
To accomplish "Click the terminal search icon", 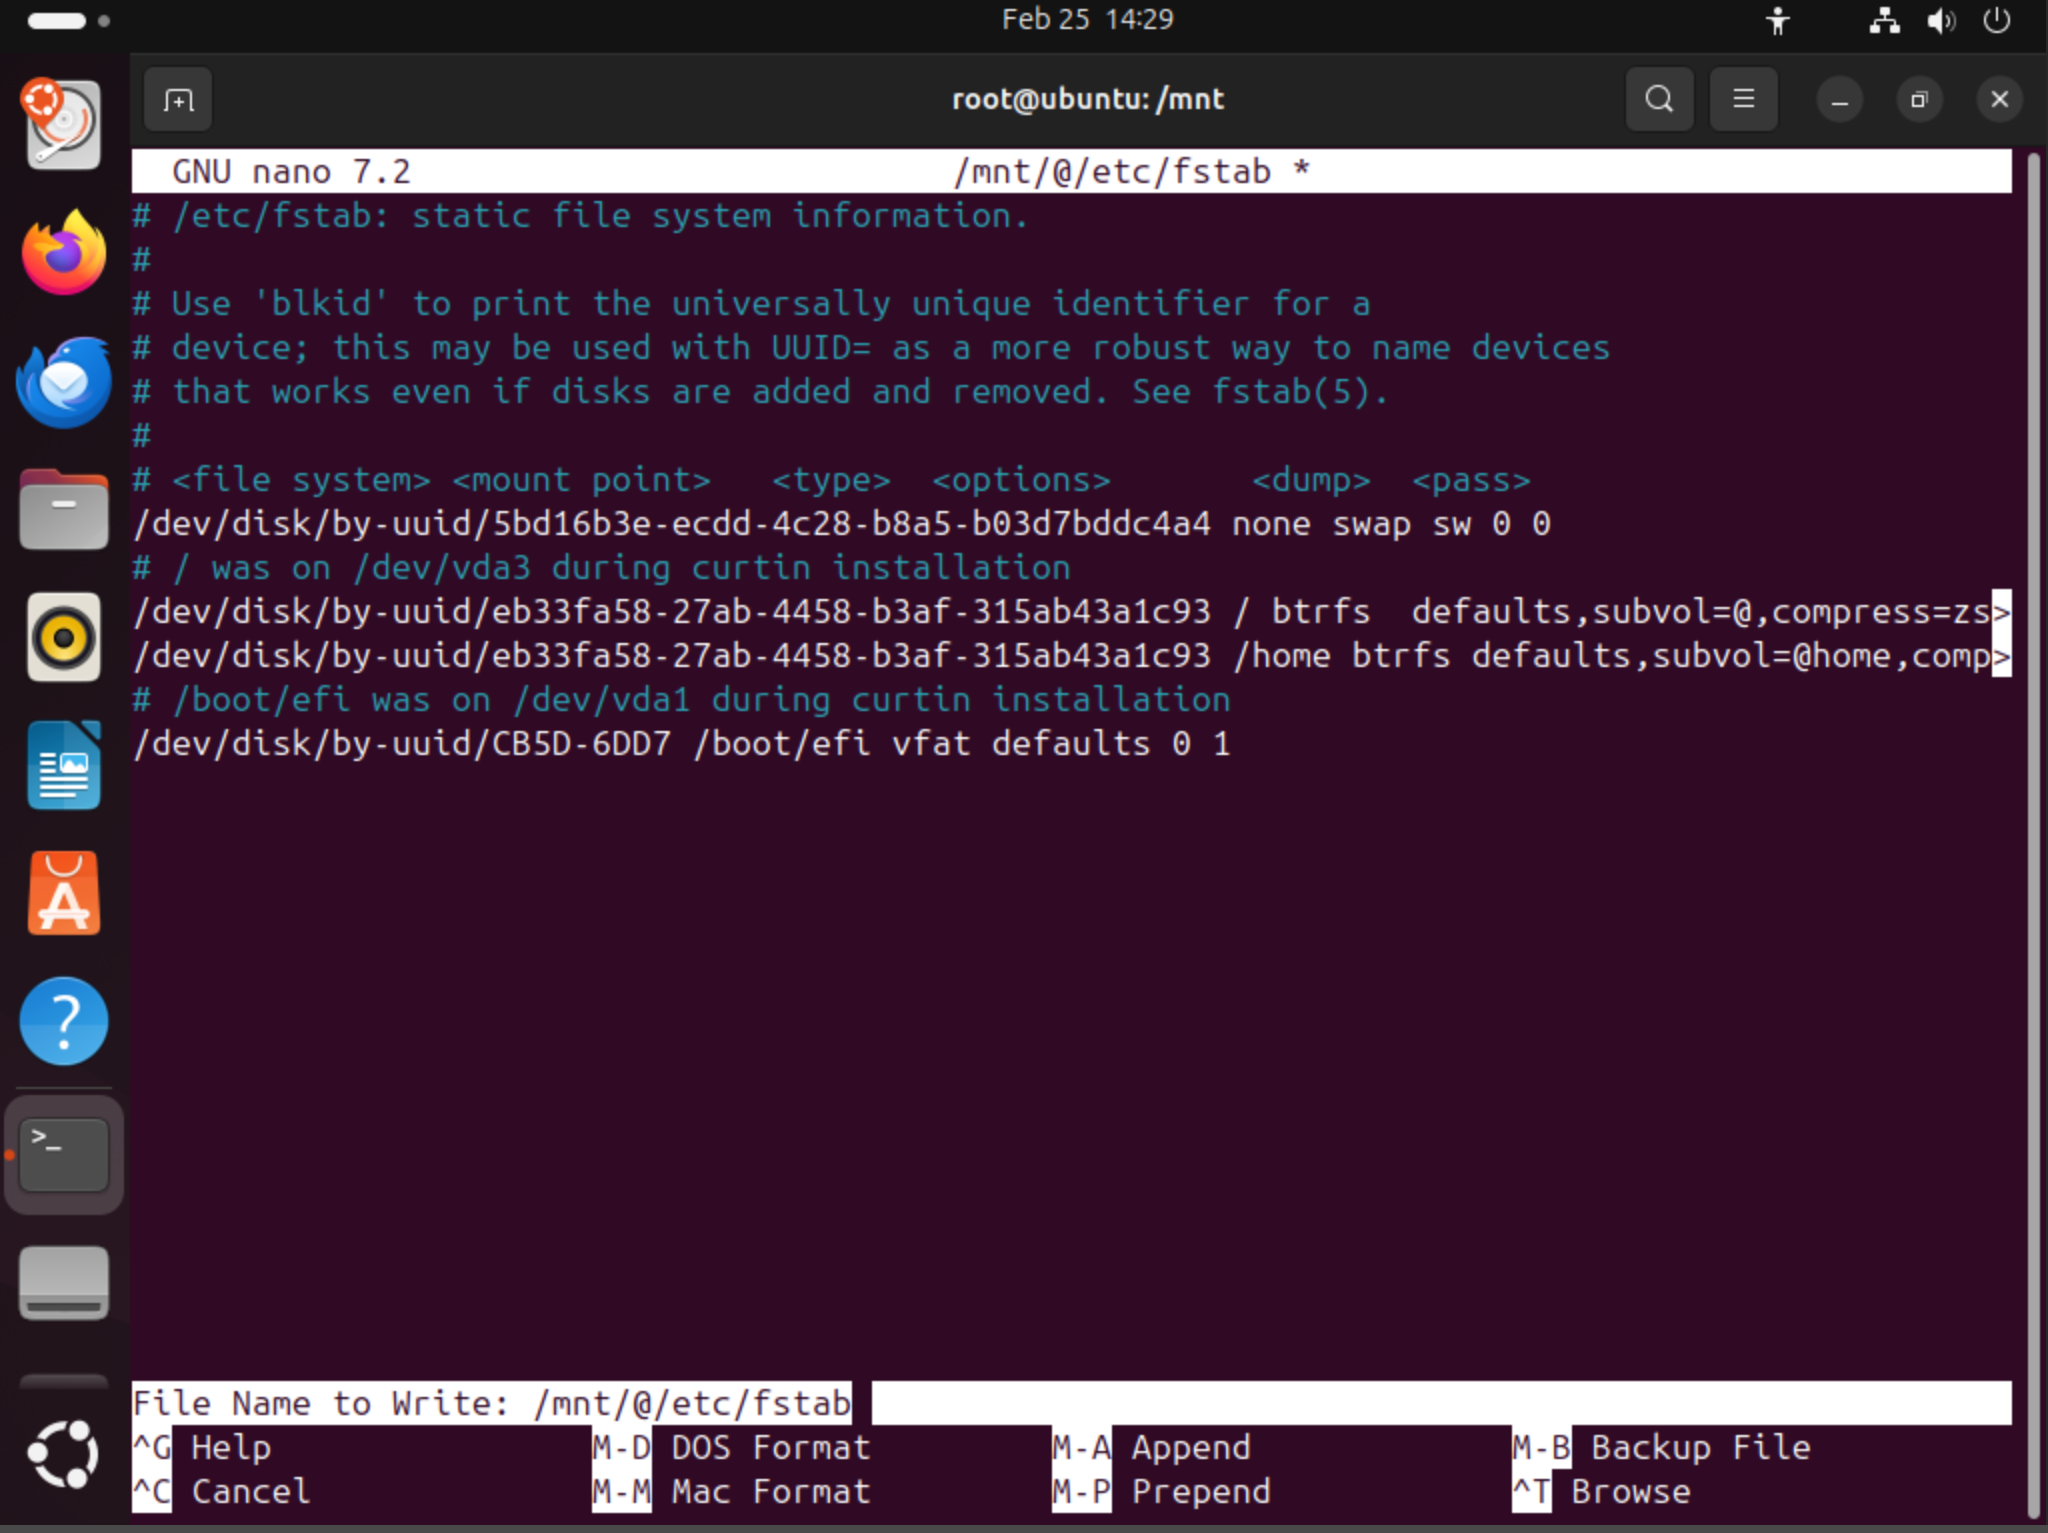I will coord(1659,100).
